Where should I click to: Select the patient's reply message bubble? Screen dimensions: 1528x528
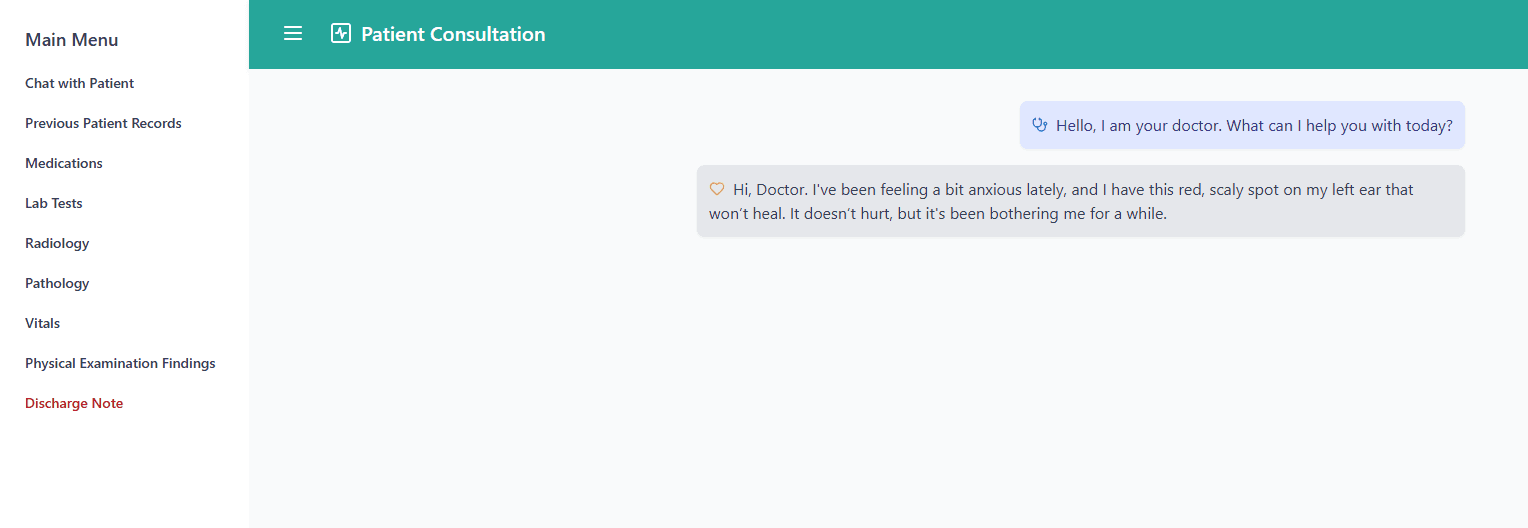1081,201
